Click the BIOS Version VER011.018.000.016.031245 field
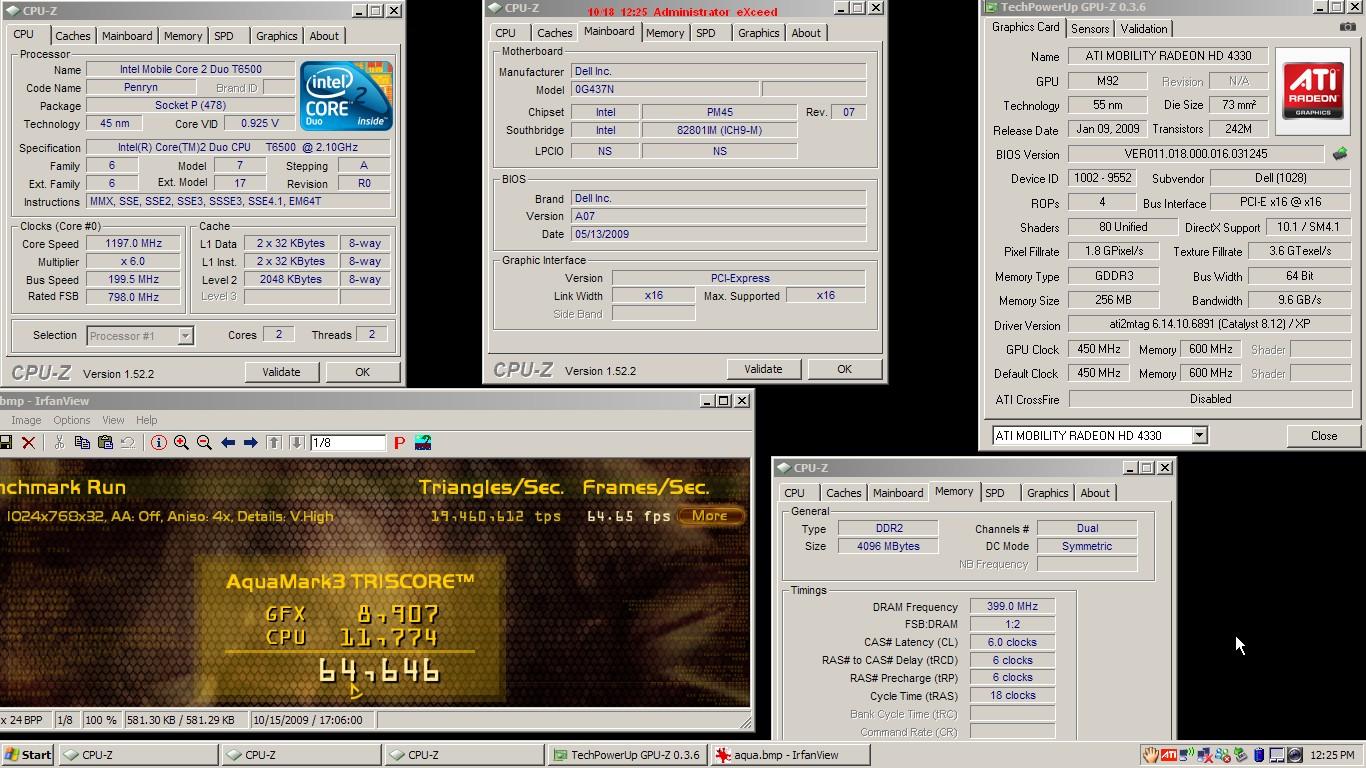The image size is (1366, 768). 1195,155
